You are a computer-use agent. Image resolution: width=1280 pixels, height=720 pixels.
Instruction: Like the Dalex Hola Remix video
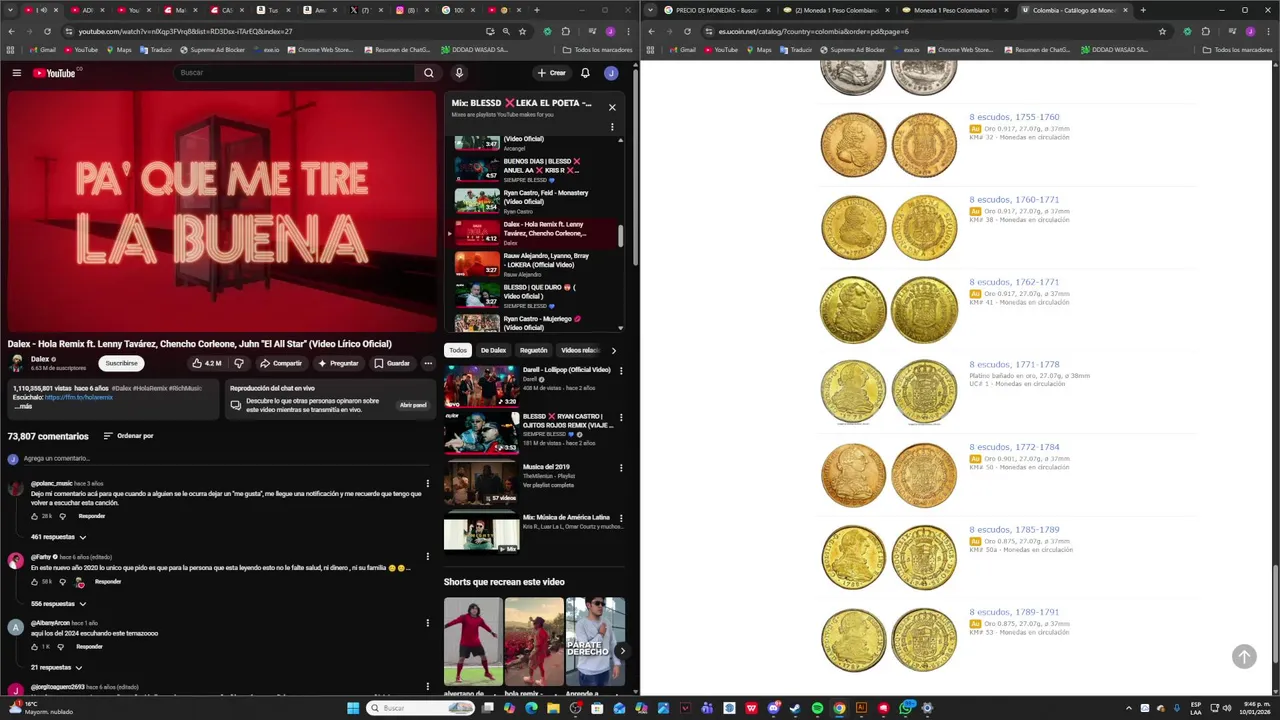pos(209,363)
